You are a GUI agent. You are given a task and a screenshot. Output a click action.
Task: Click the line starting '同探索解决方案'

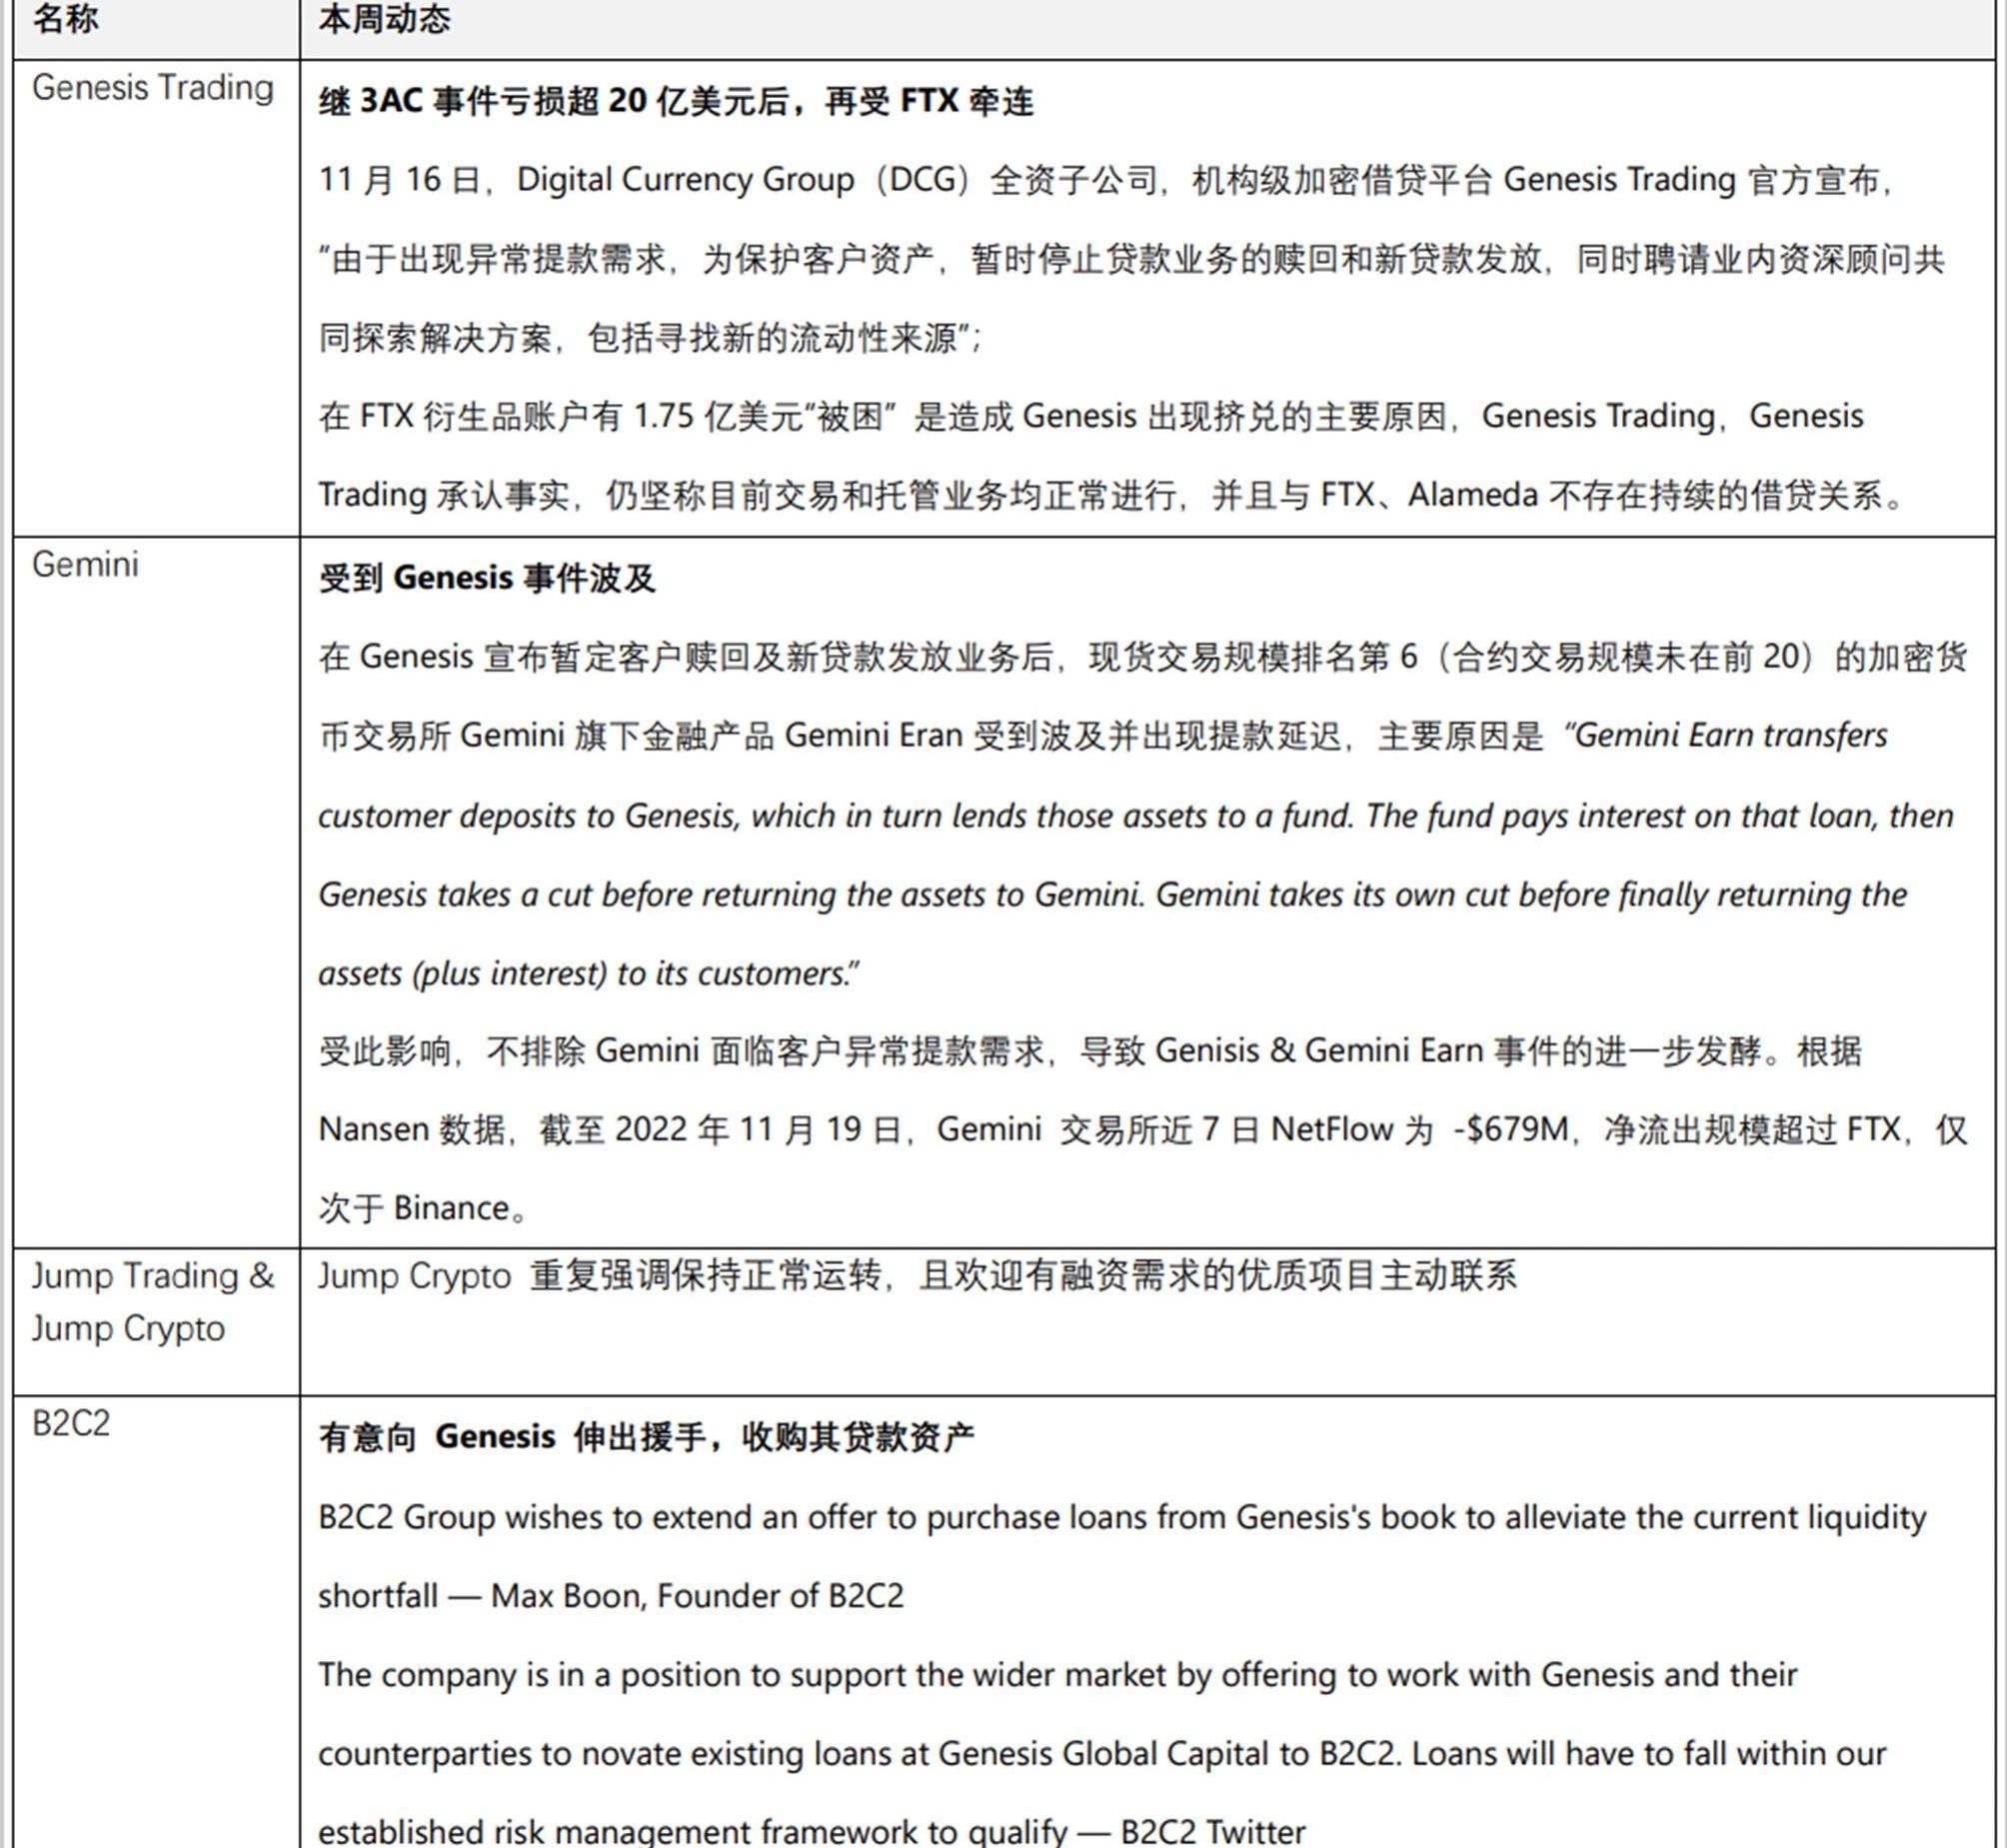coord(651,338)
